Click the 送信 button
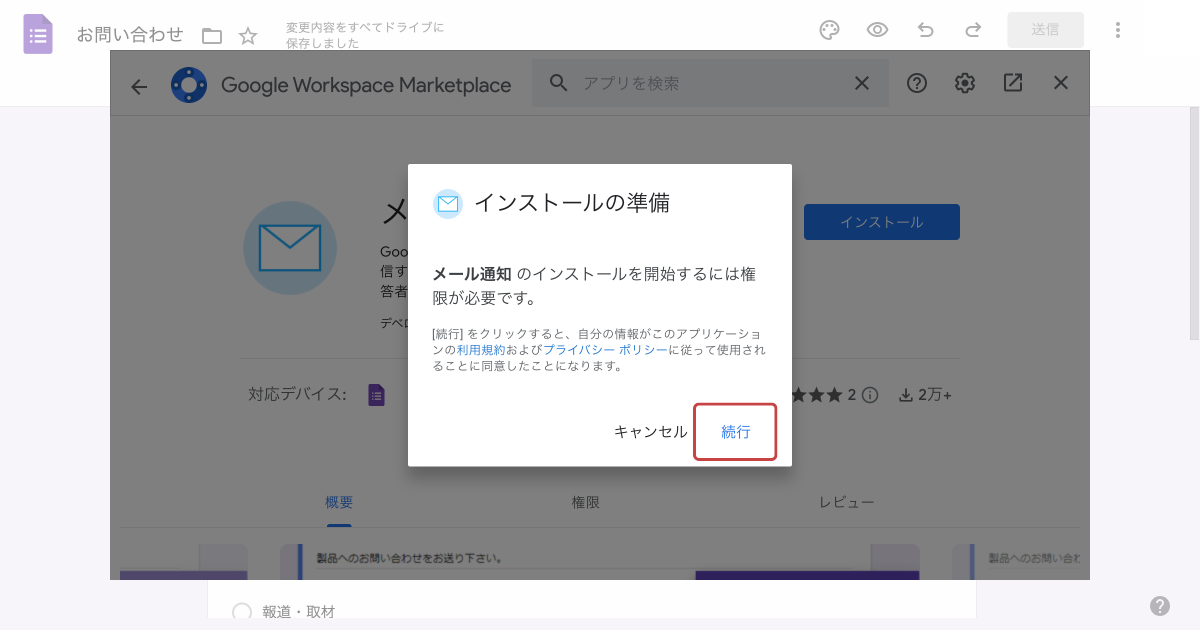Viewport: 1200px width, 630px height. [x=1046, y=30]
